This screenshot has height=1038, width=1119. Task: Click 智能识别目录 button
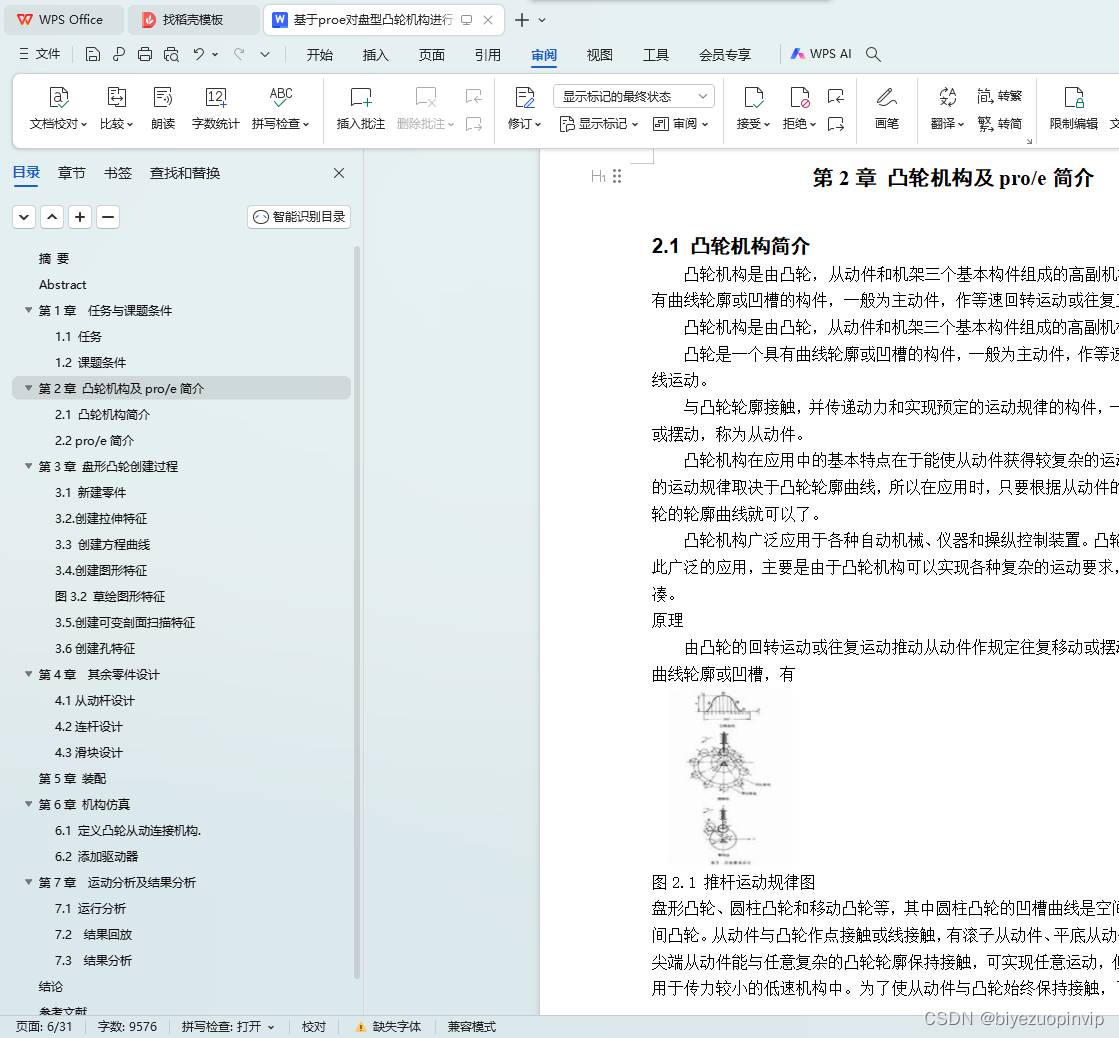pyautogui.click(x=299, y=217)
